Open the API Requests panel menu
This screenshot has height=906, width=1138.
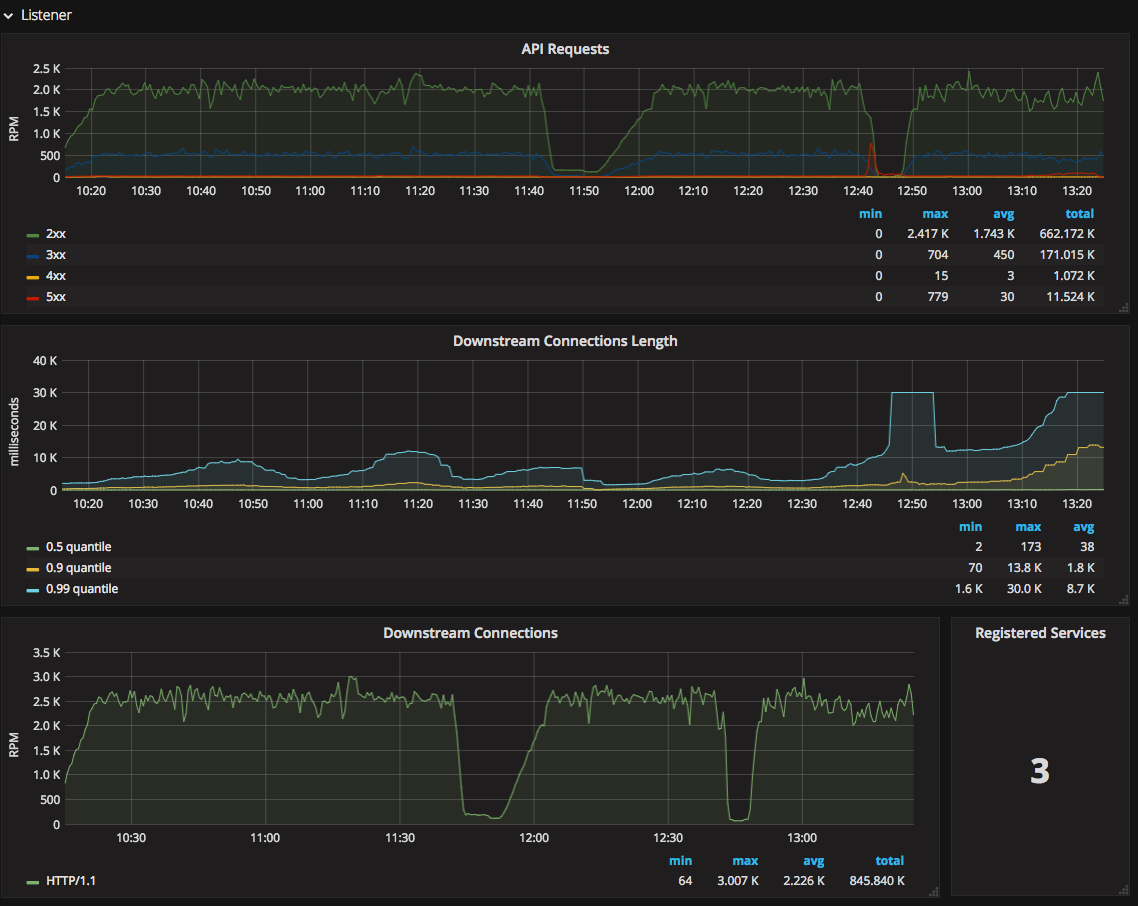563,48
